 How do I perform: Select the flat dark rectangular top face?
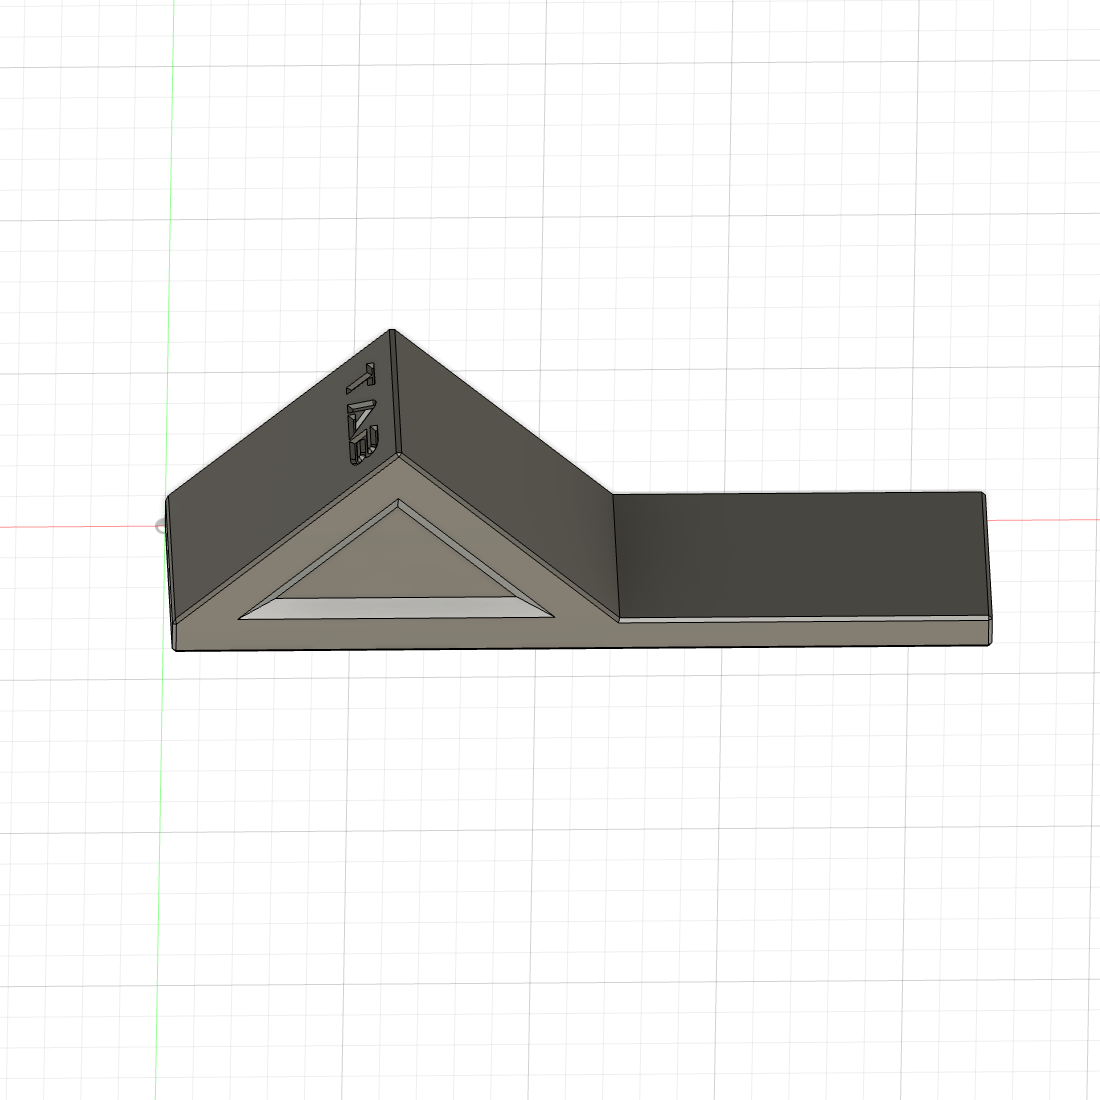pyautogui.click(x=802, y=556)
